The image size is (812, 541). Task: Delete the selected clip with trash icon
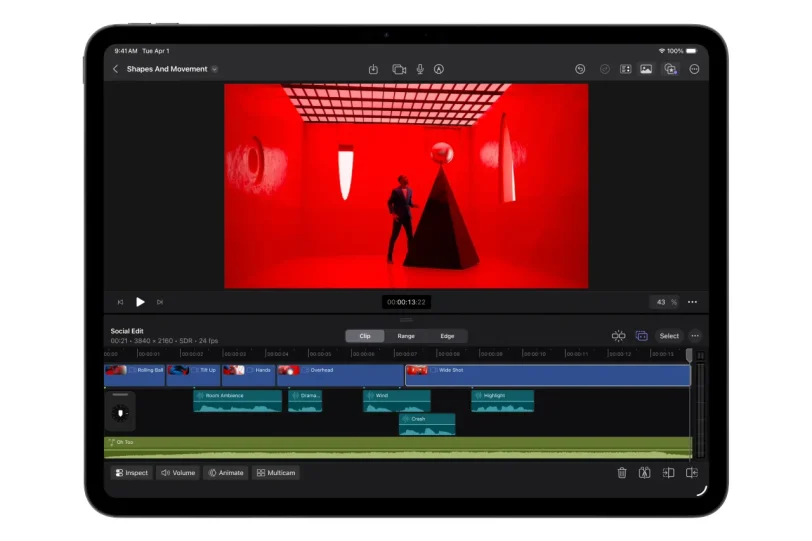click(622, 473)
